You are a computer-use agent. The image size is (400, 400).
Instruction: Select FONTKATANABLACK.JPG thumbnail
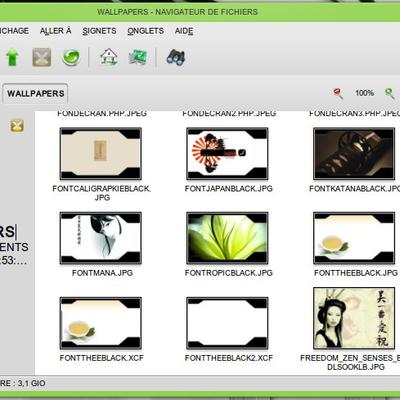click(354, 154)
